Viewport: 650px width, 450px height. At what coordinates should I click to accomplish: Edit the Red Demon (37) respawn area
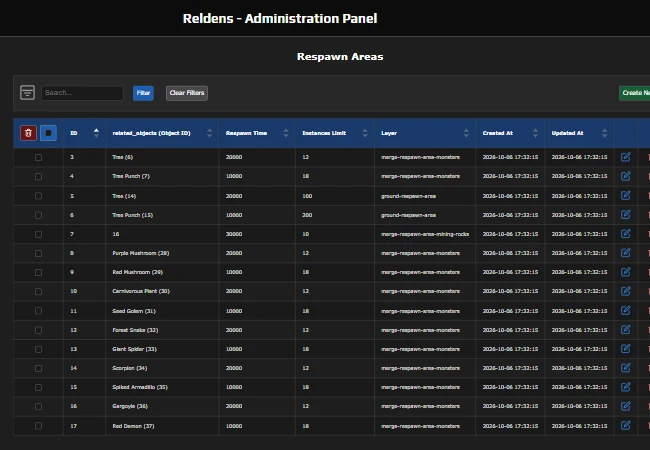click(626, 426)
